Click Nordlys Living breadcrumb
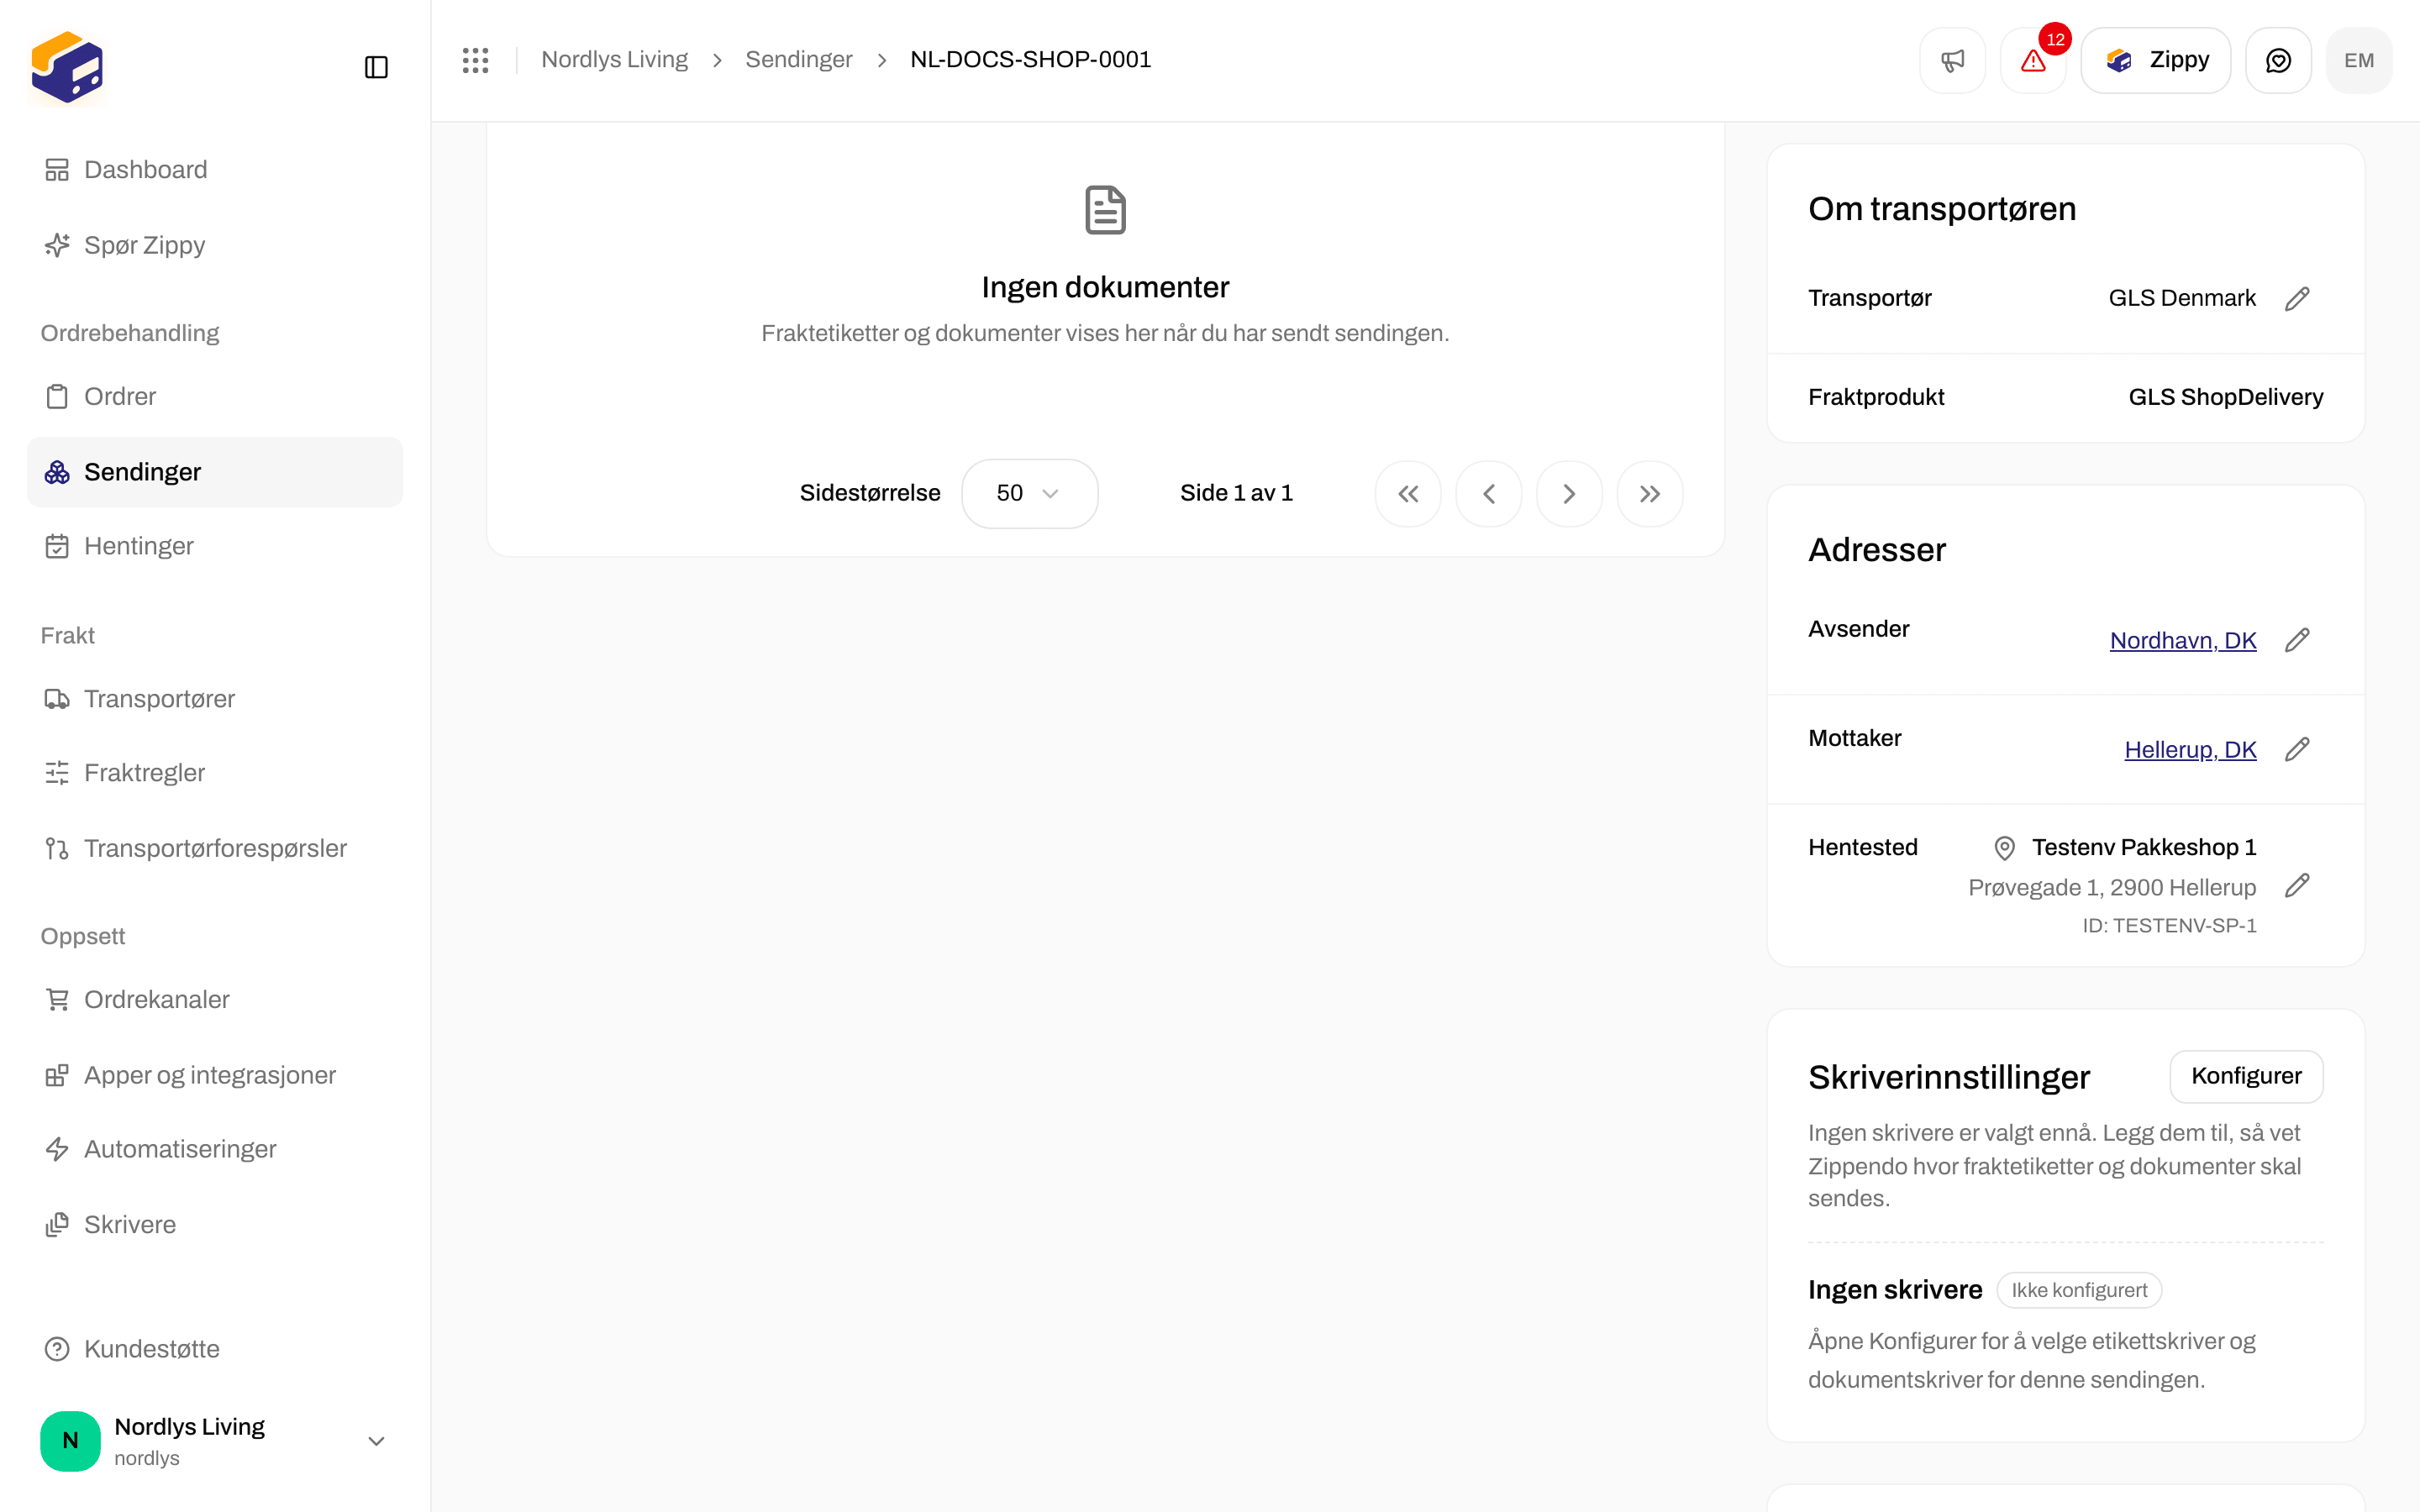The width and height of the screenshot is (2420, 1512). click(614, 60)
